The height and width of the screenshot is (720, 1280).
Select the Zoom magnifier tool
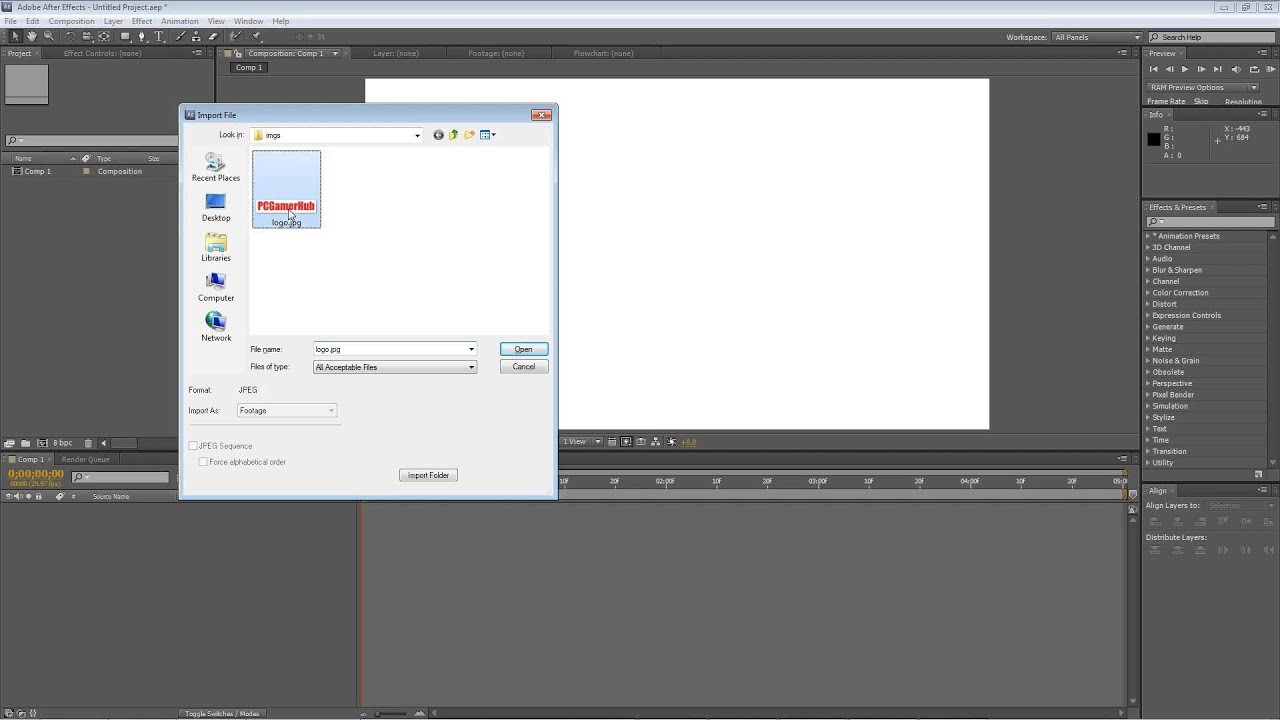(x=49, y=36)
